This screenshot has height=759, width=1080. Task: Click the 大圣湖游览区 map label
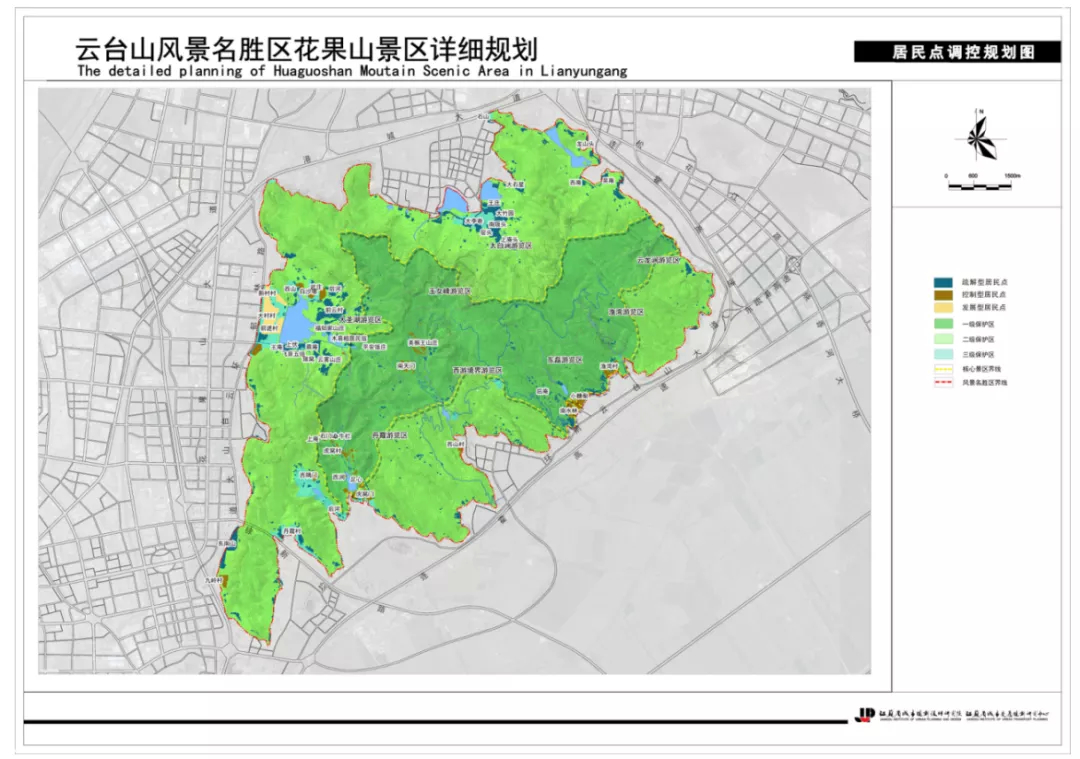point(361,321)
